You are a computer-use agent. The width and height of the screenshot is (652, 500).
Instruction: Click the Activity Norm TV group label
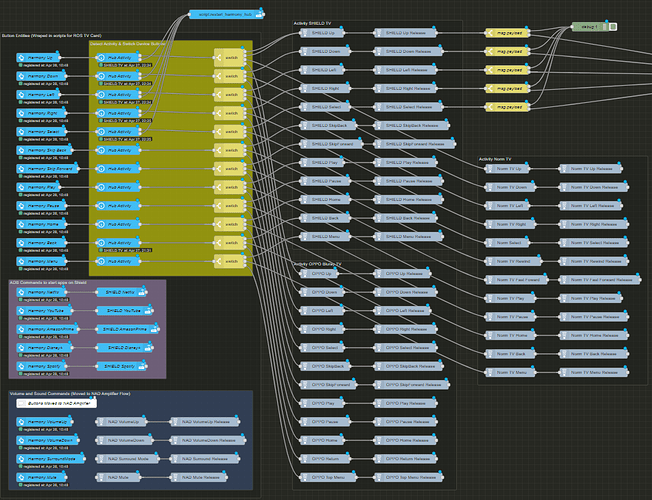point(495,159)
